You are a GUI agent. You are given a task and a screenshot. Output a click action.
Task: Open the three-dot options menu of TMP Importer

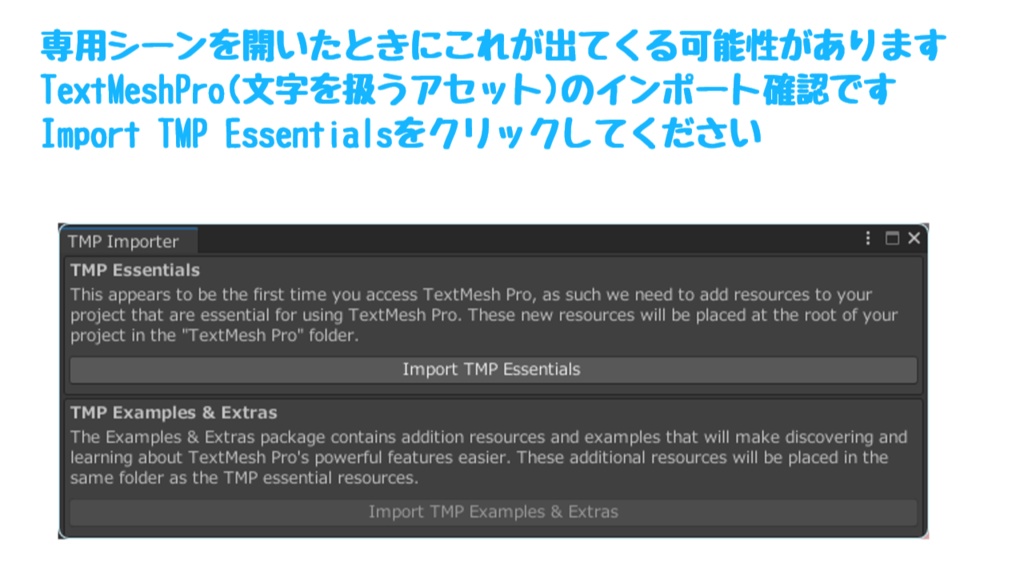click(x=868, y=238)
